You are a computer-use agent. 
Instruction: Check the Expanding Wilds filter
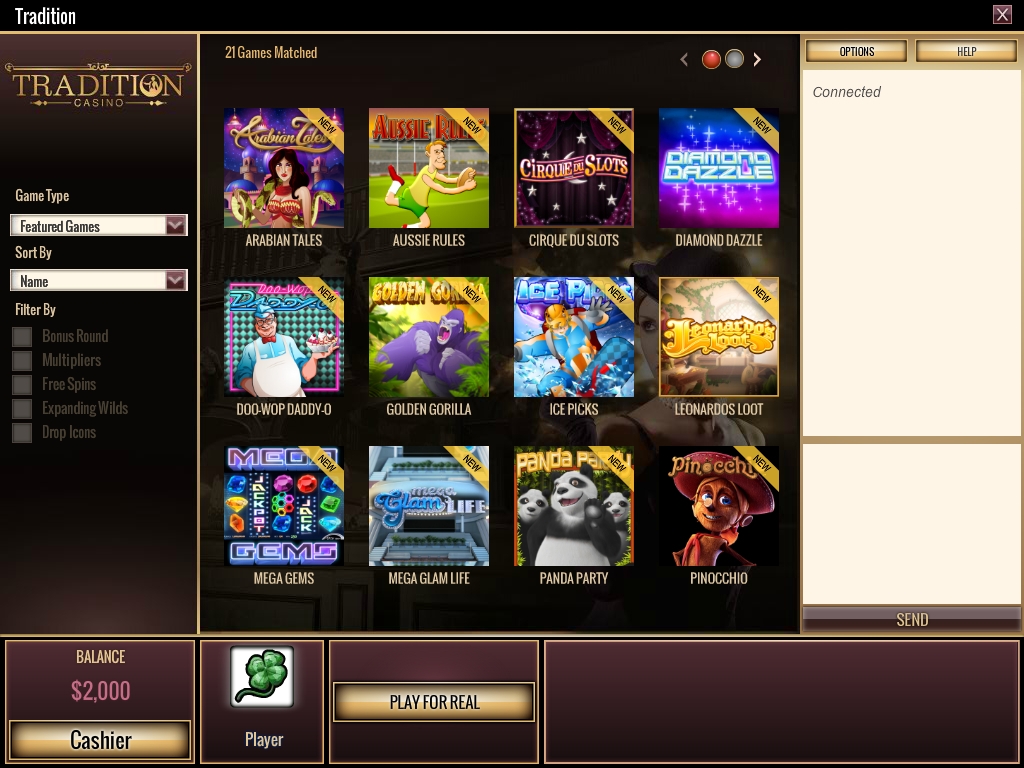click(x=22, y=409)
